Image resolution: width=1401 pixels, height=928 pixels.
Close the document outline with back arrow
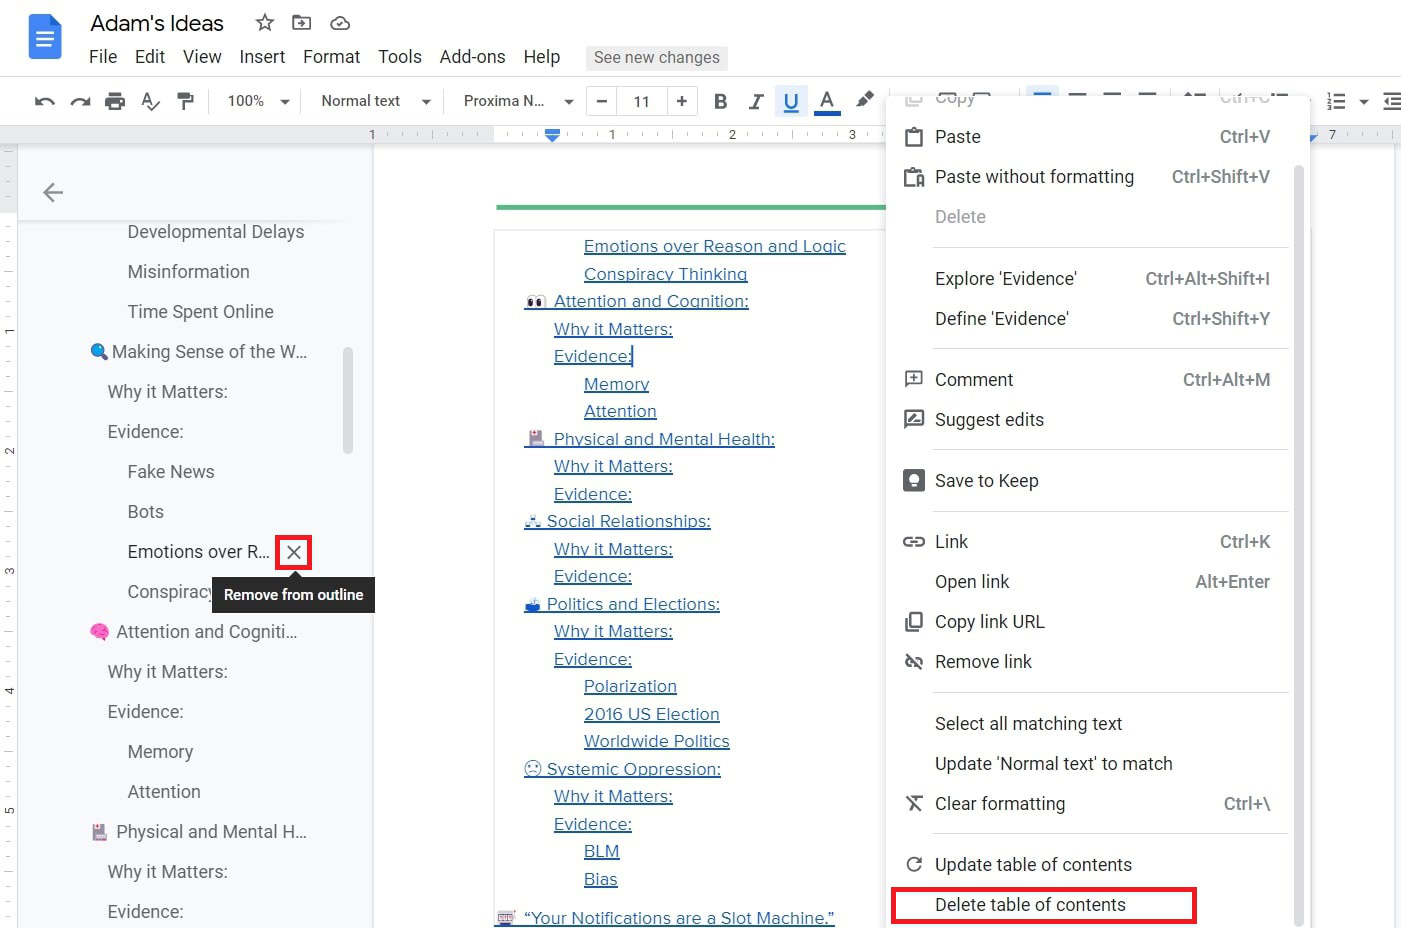(x=53, y=192)
